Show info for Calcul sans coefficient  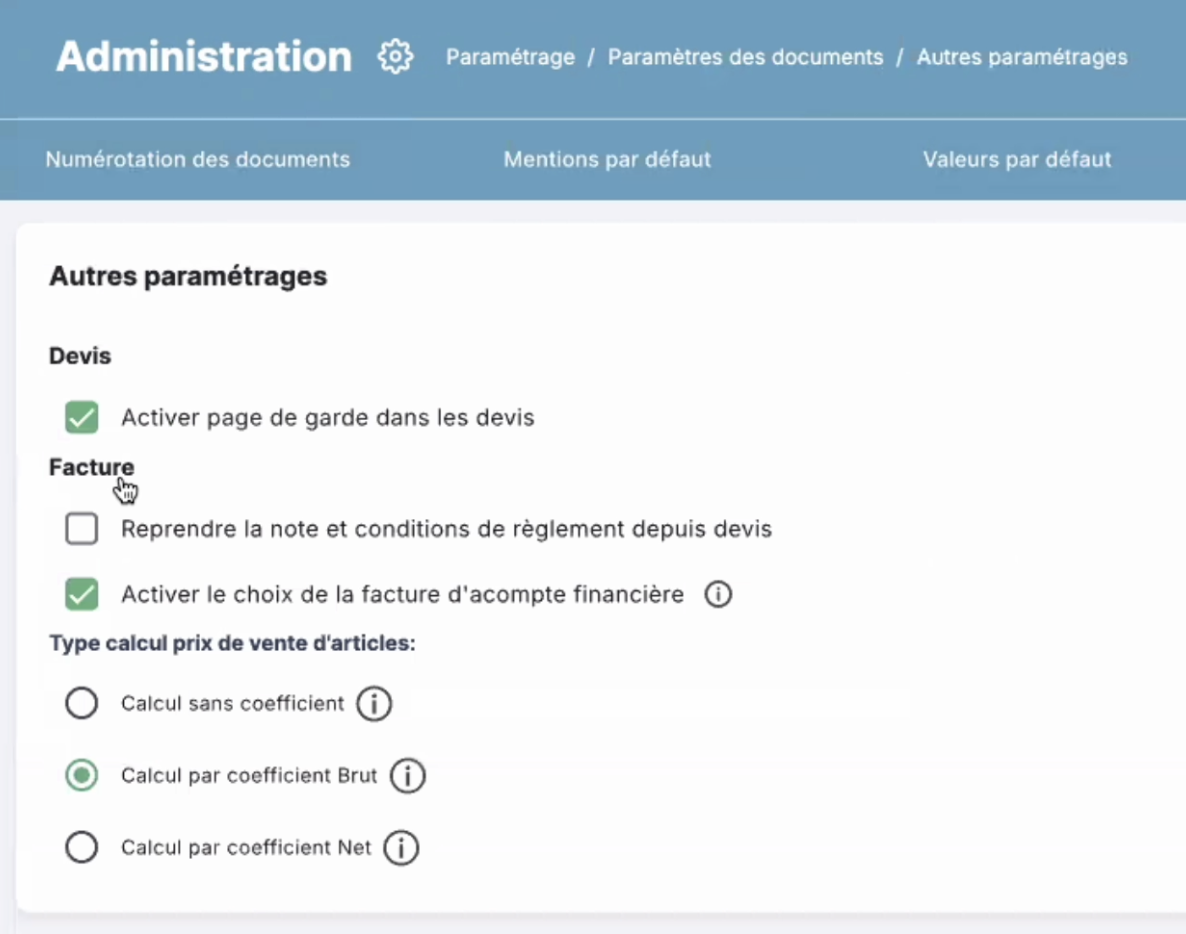[x=374, y=704]
